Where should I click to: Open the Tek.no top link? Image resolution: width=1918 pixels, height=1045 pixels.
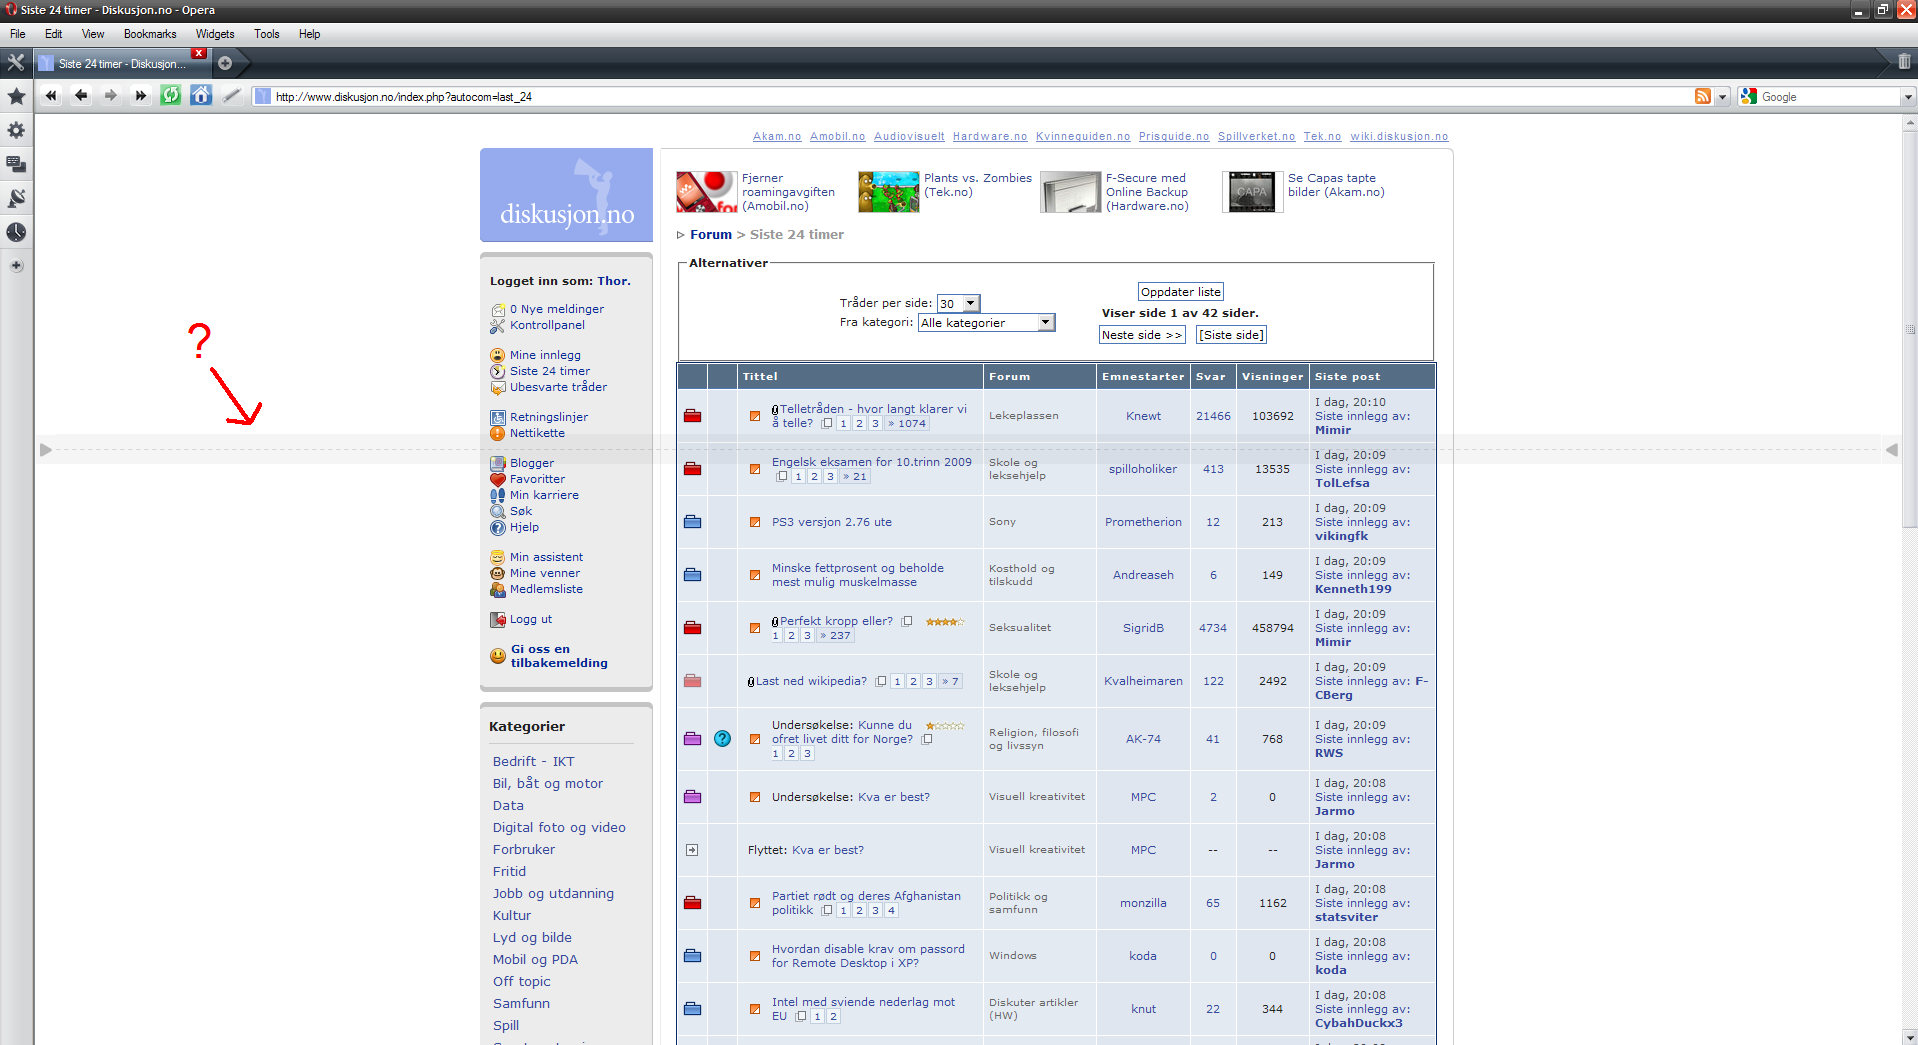coord(1322,137)
